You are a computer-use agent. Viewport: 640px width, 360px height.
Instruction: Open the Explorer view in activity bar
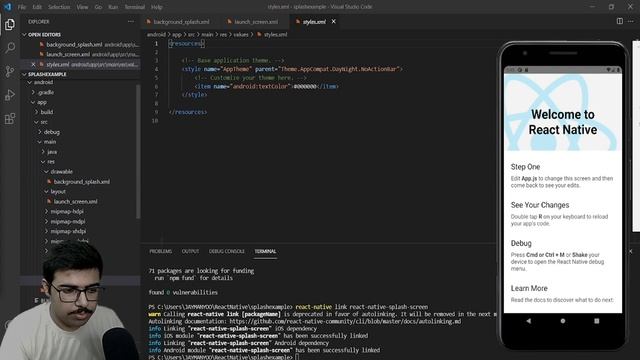[10, 24]
